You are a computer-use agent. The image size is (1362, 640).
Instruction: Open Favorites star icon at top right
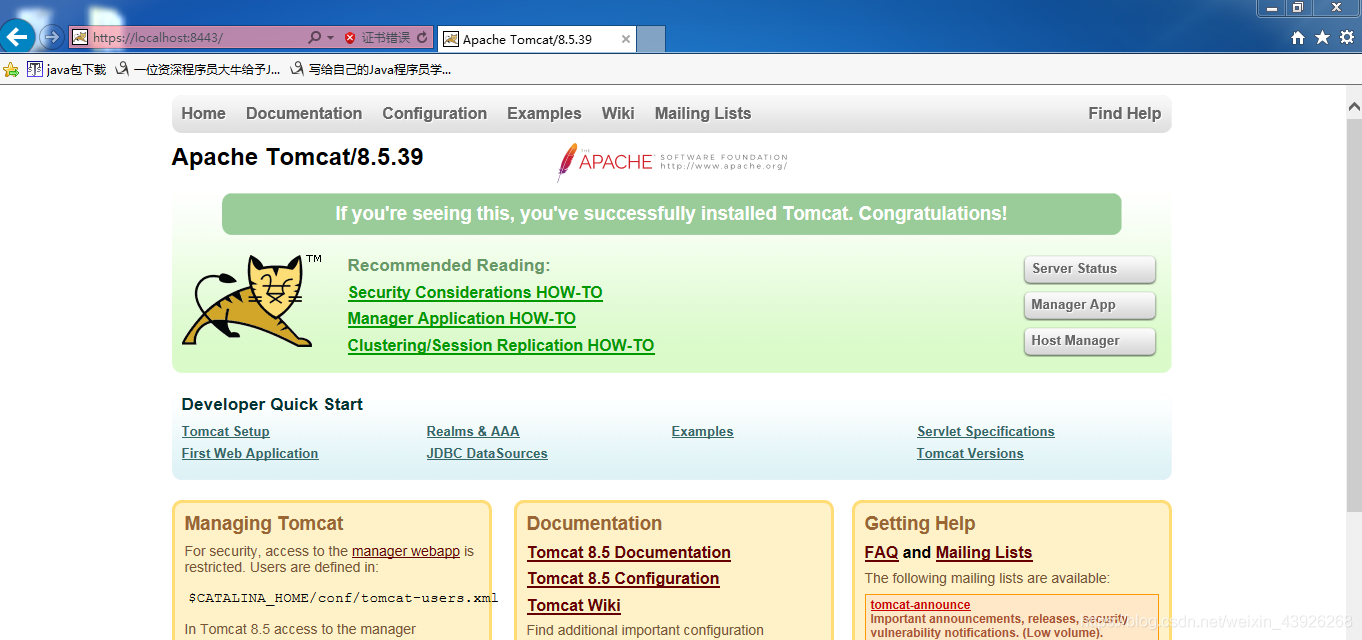coord(1322,38)
